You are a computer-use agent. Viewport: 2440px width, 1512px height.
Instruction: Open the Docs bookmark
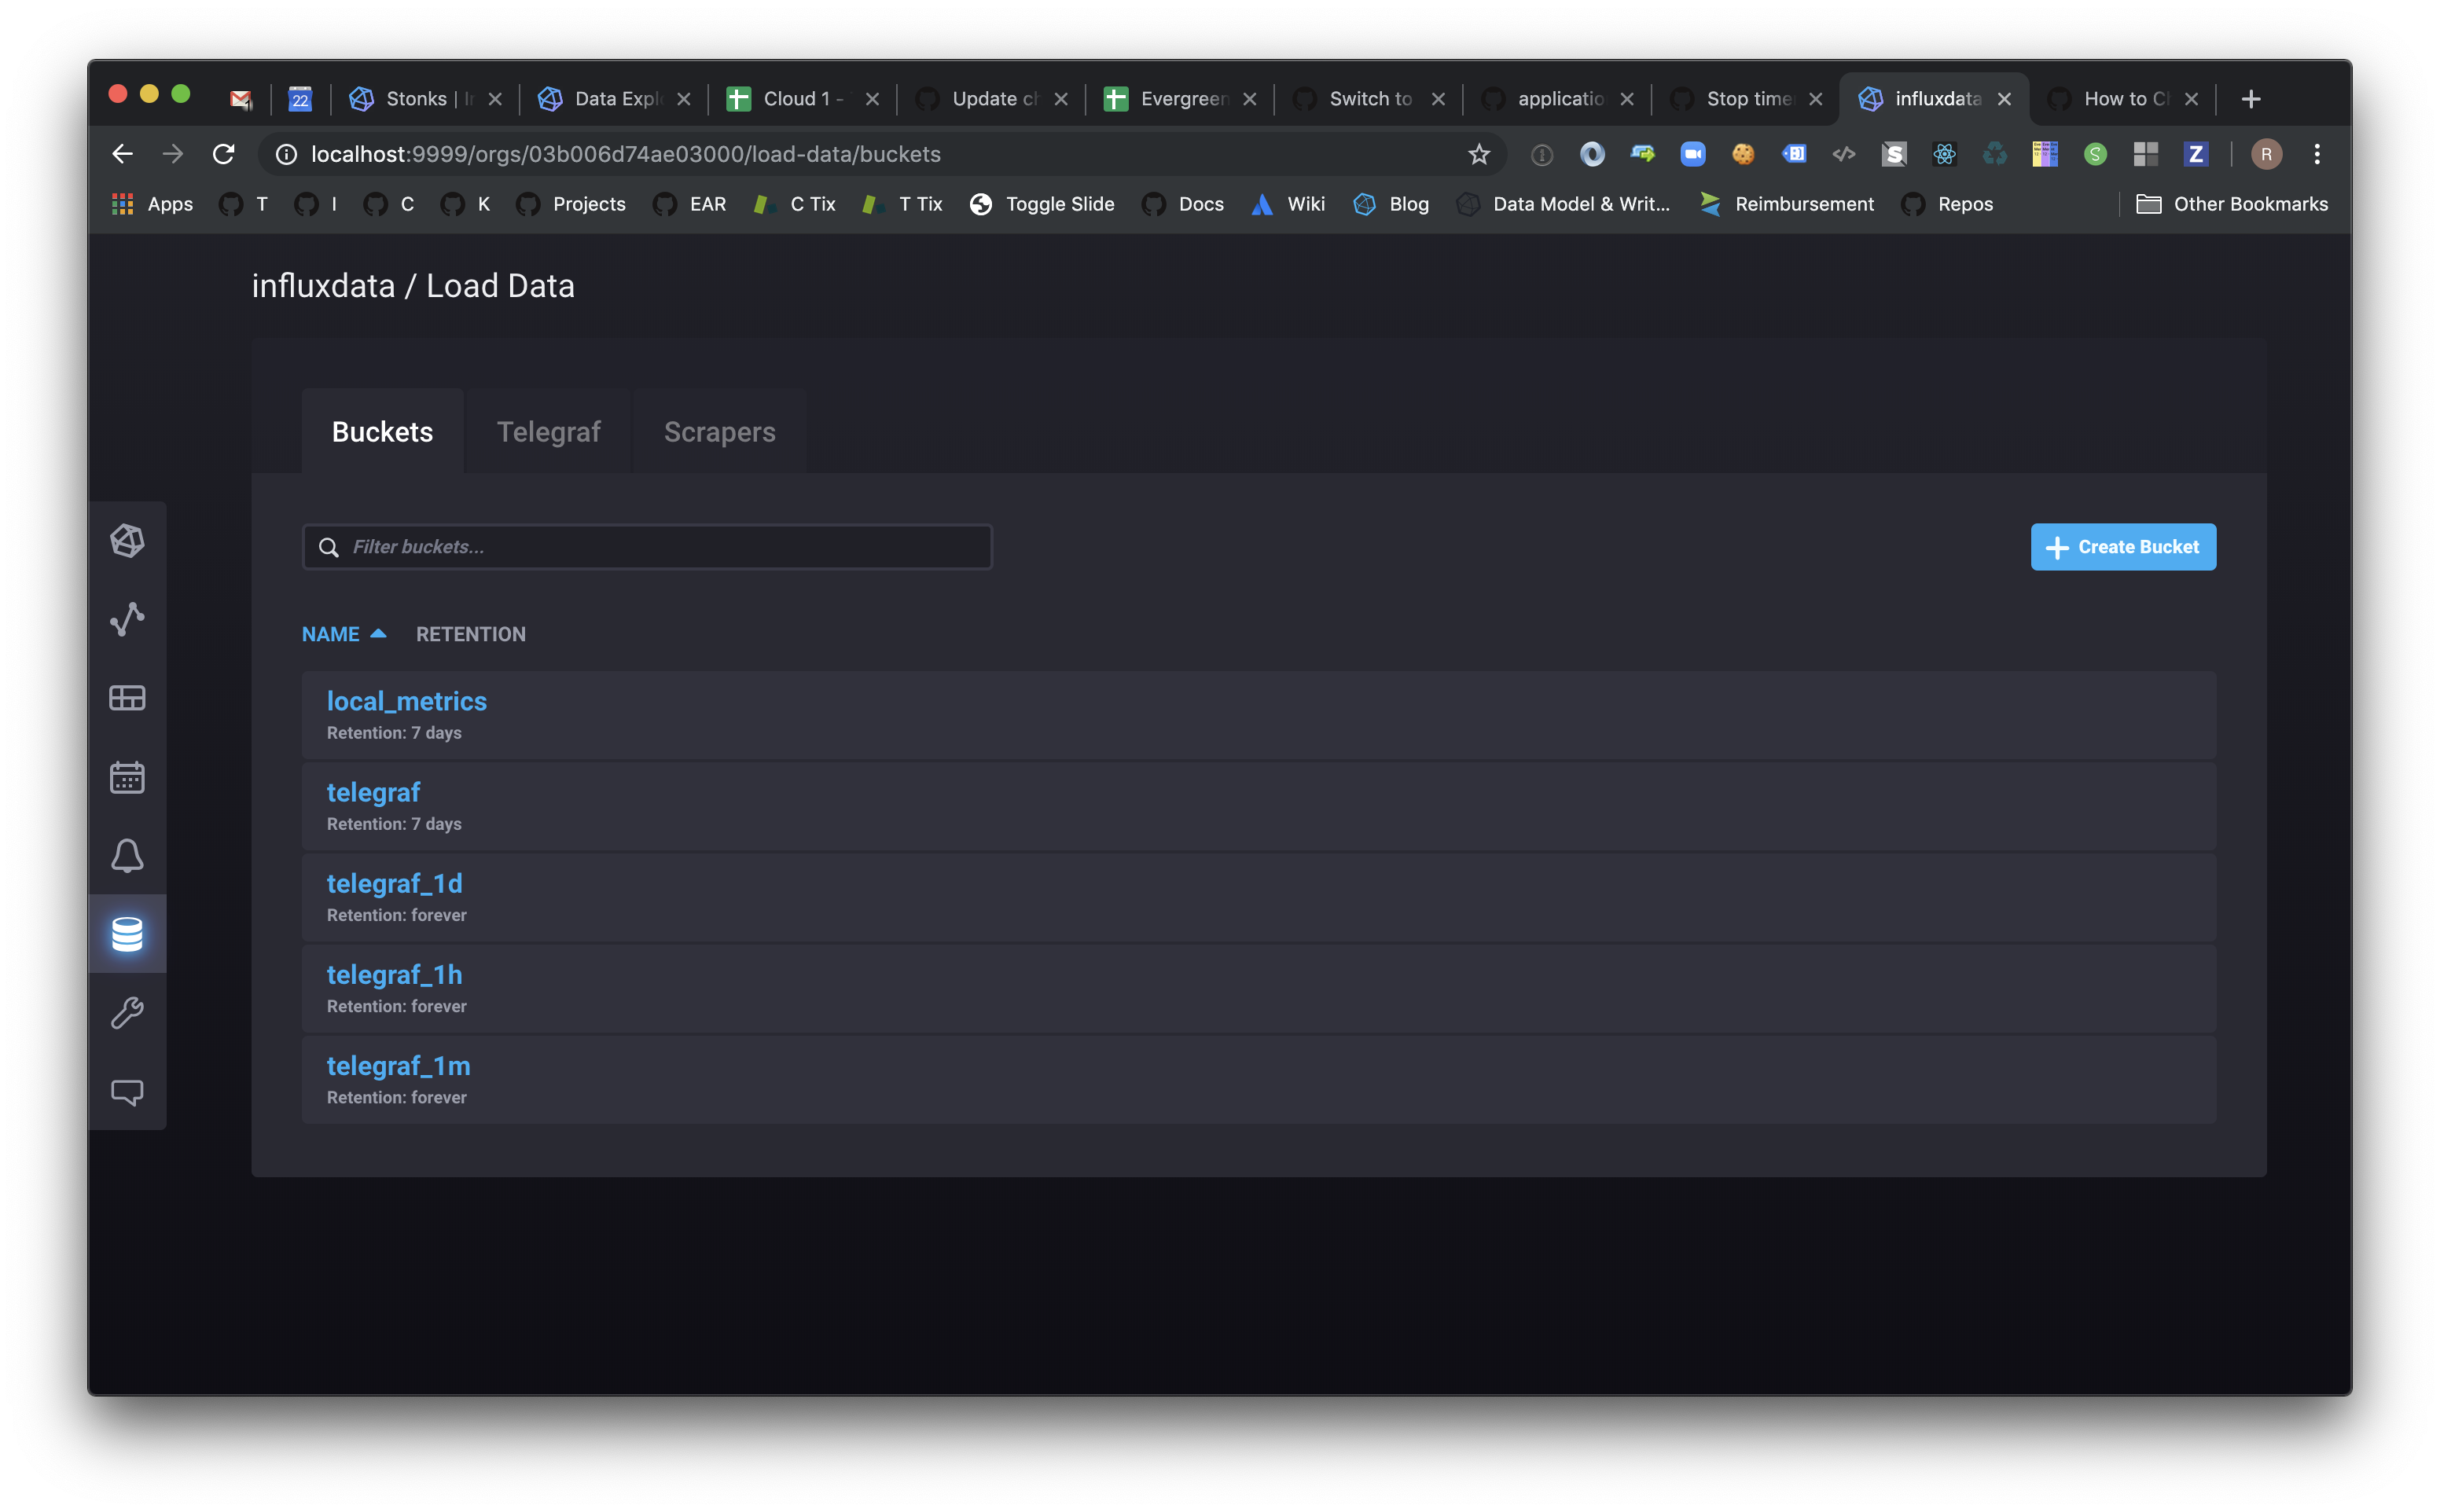click(1183, 204)
